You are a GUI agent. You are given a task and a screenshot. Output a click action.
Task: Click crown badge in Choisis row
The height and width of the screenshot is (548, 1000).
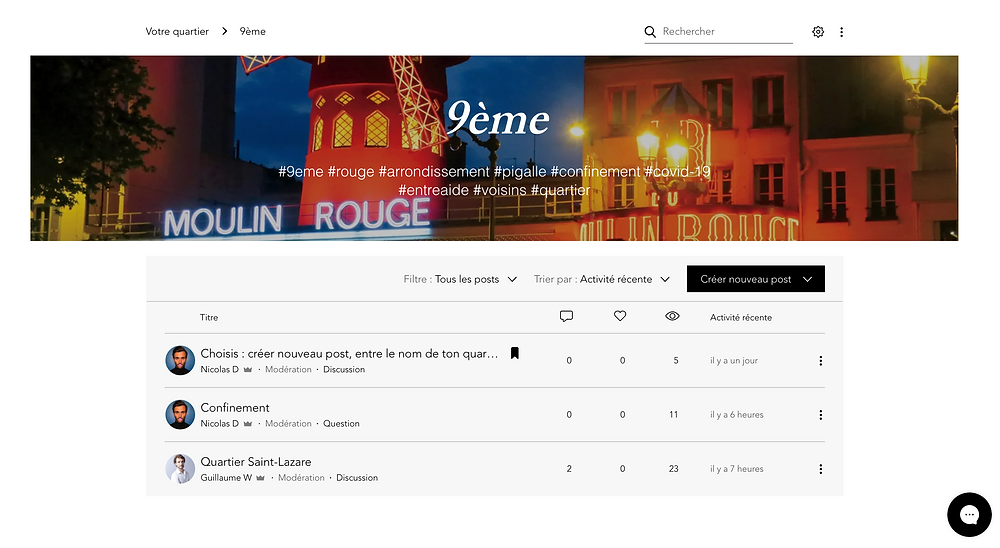247,369
